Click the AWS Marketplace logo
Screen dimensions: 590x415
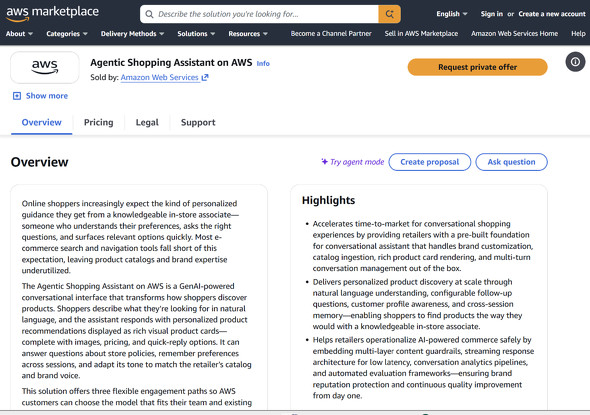[52, 13]
